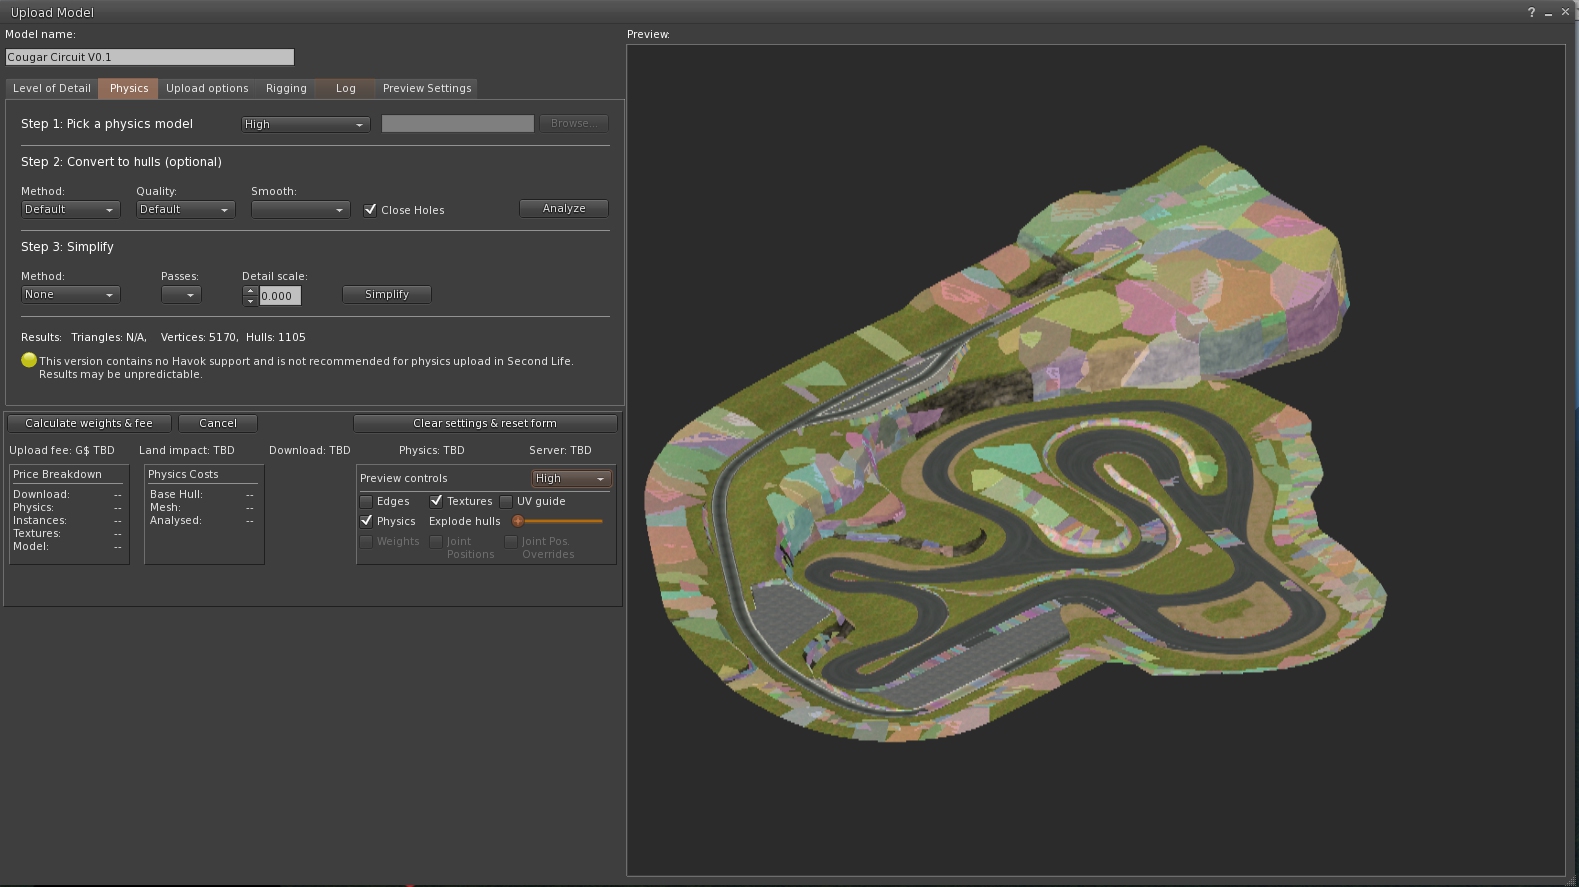This screenshot has height=887, width=1579.
Task: Click Clear settings & reset form
Action: pos(485,423)
